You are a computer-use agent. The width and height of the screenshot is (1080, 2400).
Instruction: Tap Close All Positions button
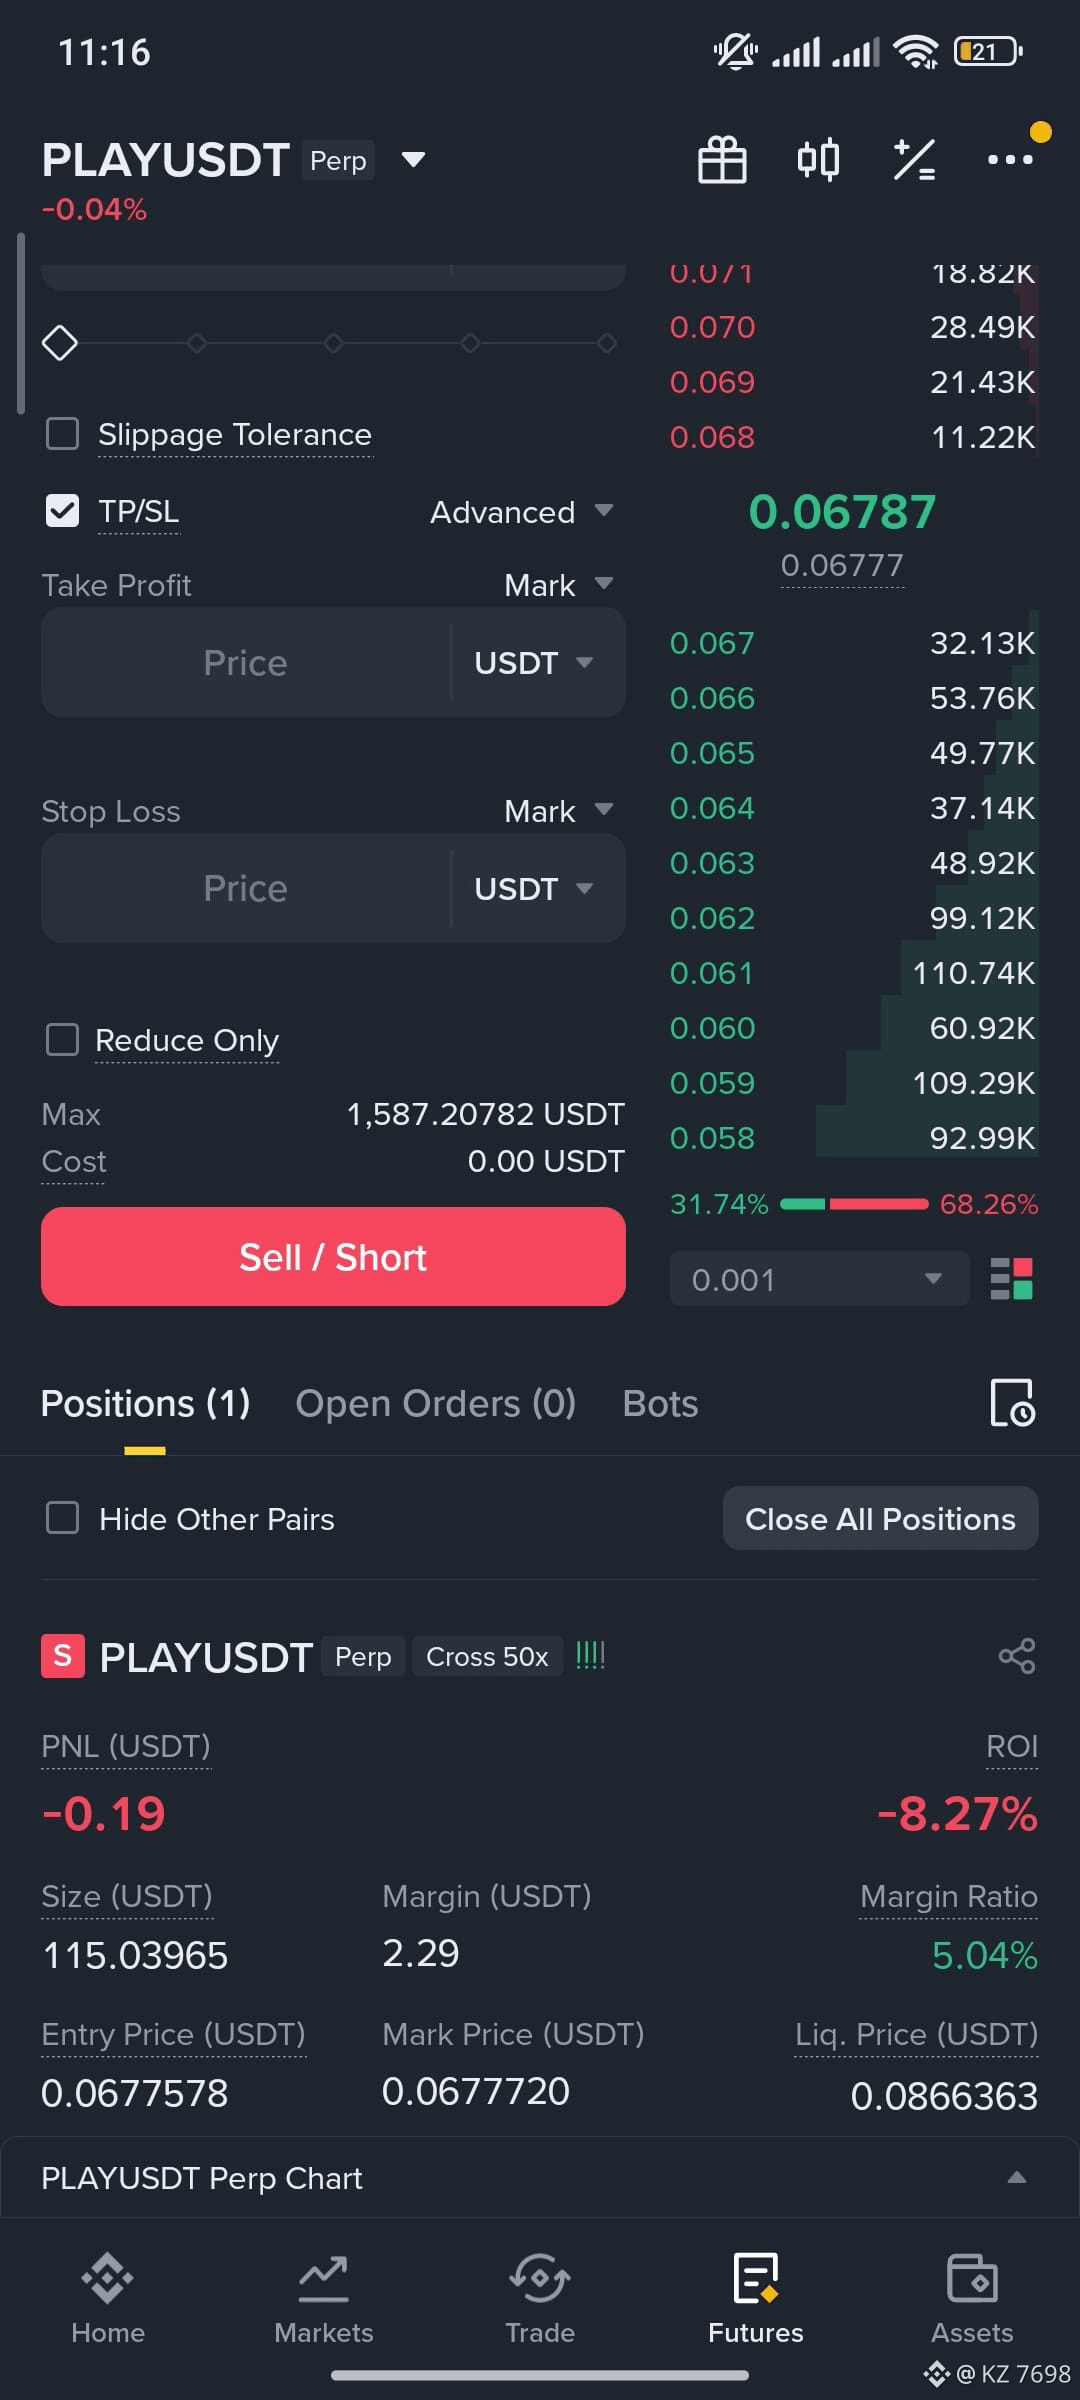[880, 1519]
